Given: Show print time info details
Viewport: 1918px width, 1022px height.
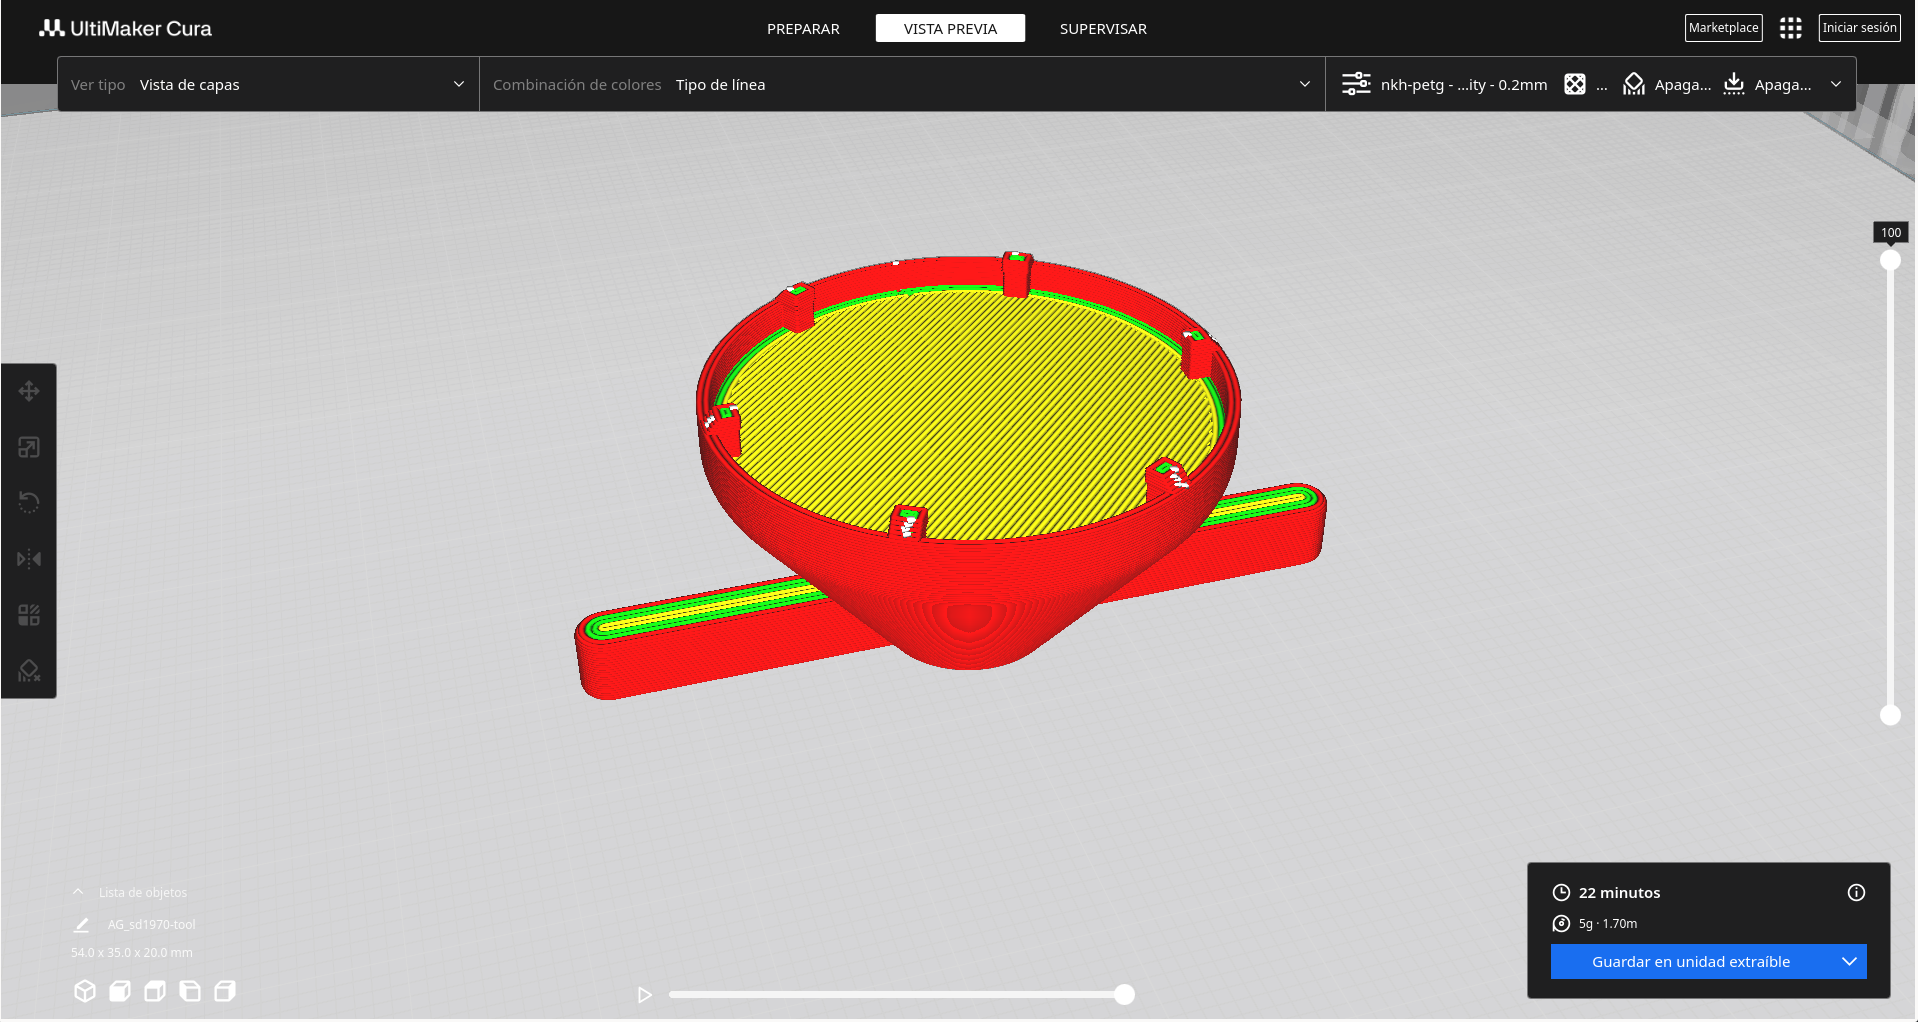Looking at the screenshot, I should pyautogui.click(x=1856, y=893).
